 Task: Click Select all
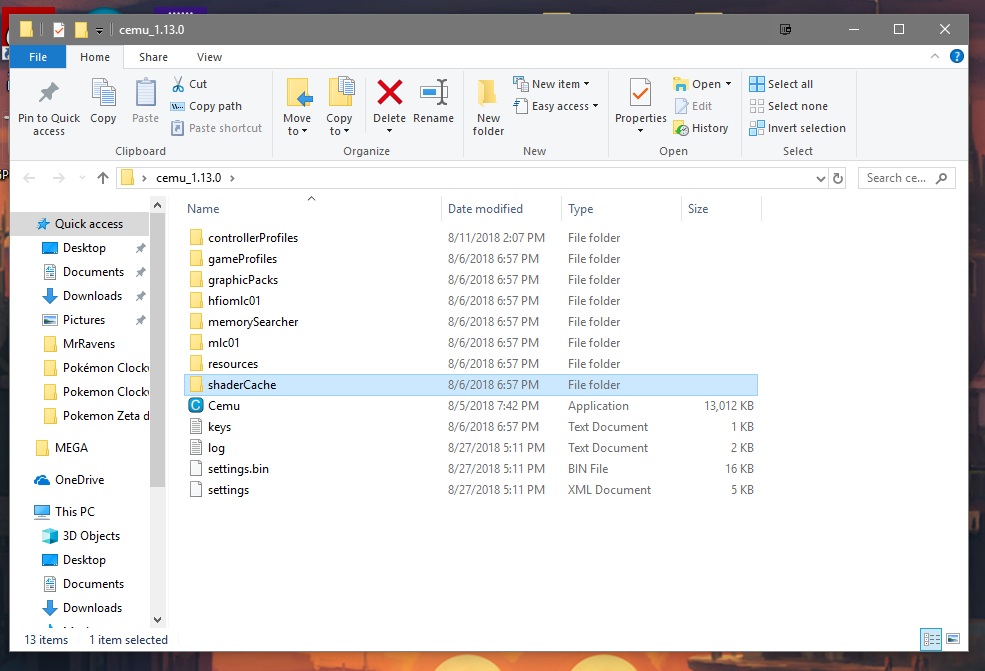pyautogui.click(x=781, y=84)
